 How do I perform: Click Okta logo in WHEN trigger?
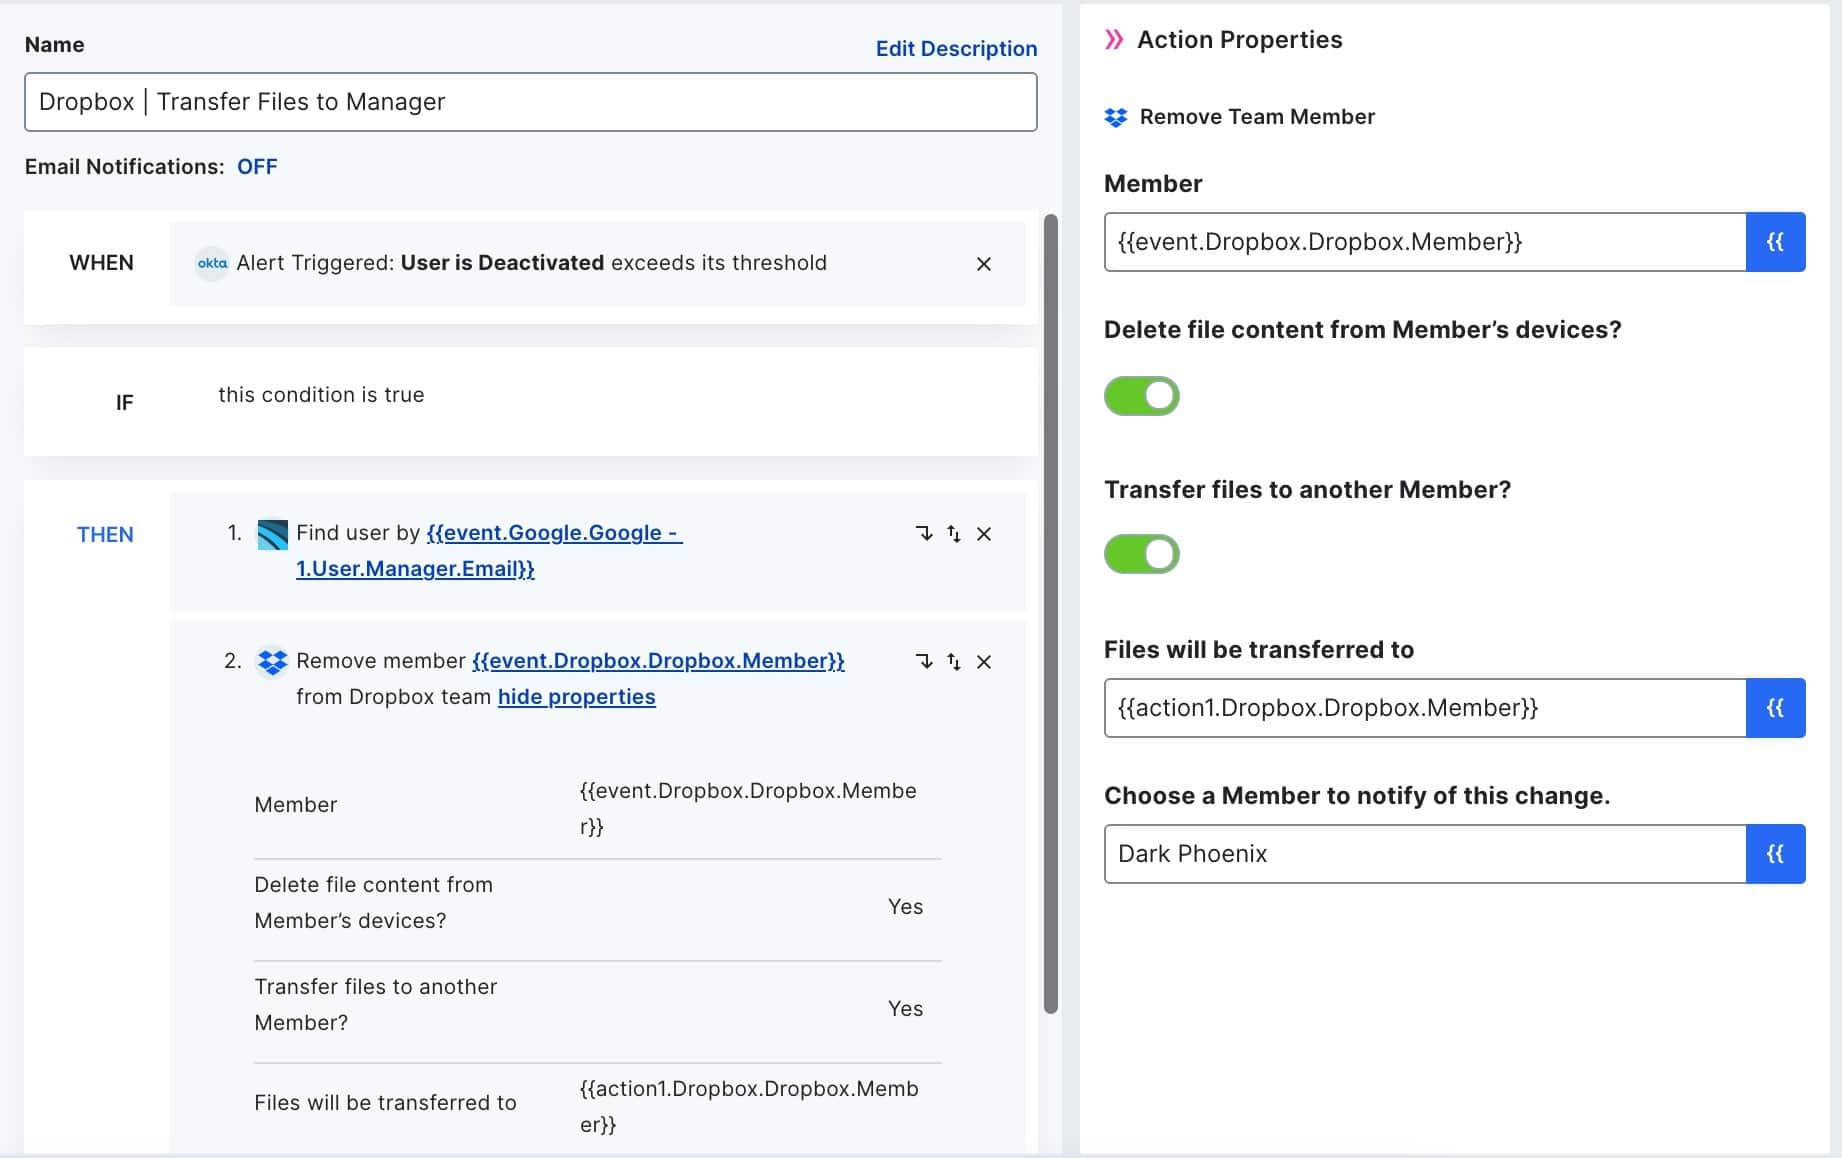coord(212,263)
